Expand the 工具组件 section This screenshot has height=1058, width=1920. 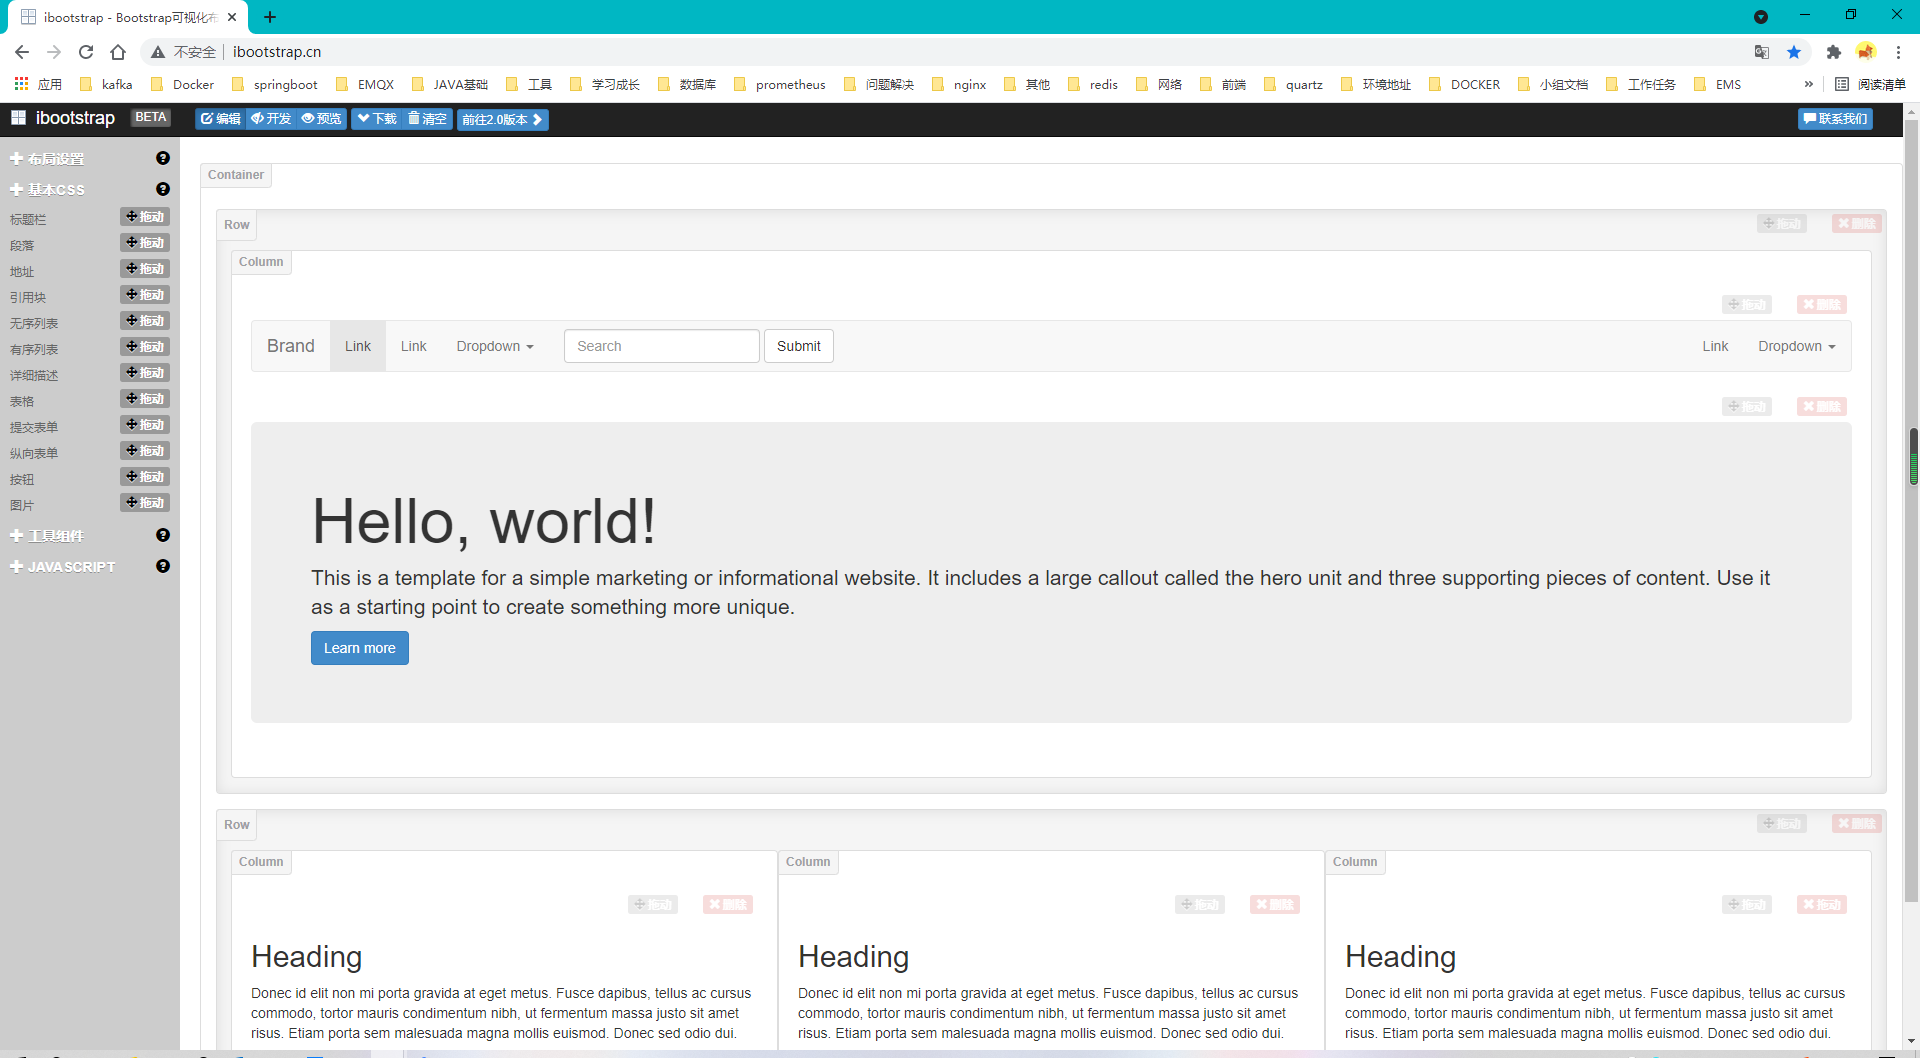[x=47, y=536]
